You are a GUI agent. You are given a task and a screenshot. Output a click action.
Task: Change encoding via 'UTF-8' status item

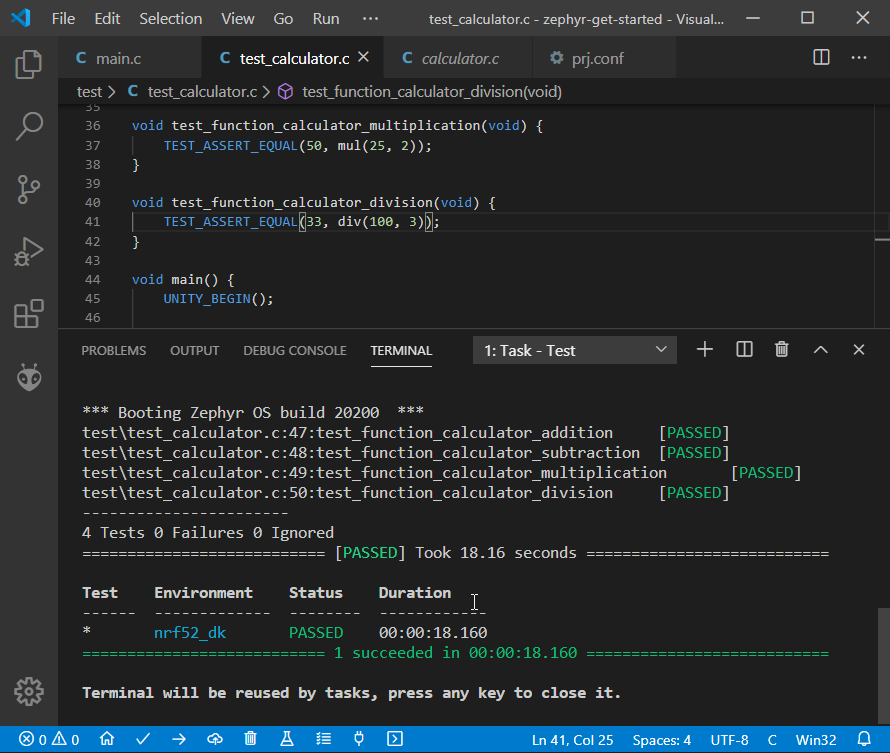click(729, 739)
